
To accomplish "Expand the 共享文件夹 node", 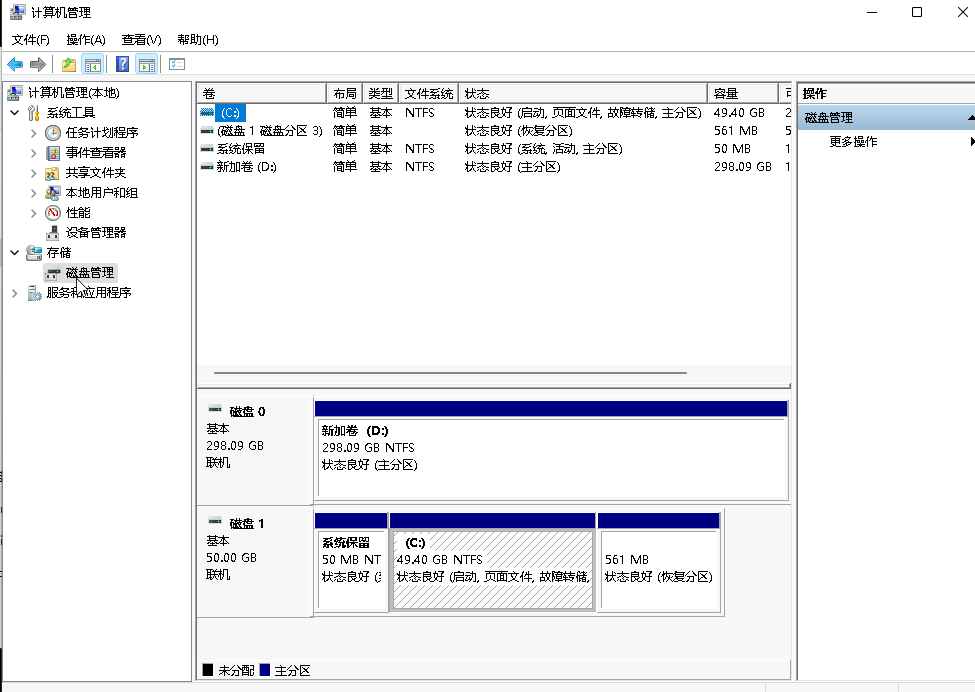I will click(34, 173).
